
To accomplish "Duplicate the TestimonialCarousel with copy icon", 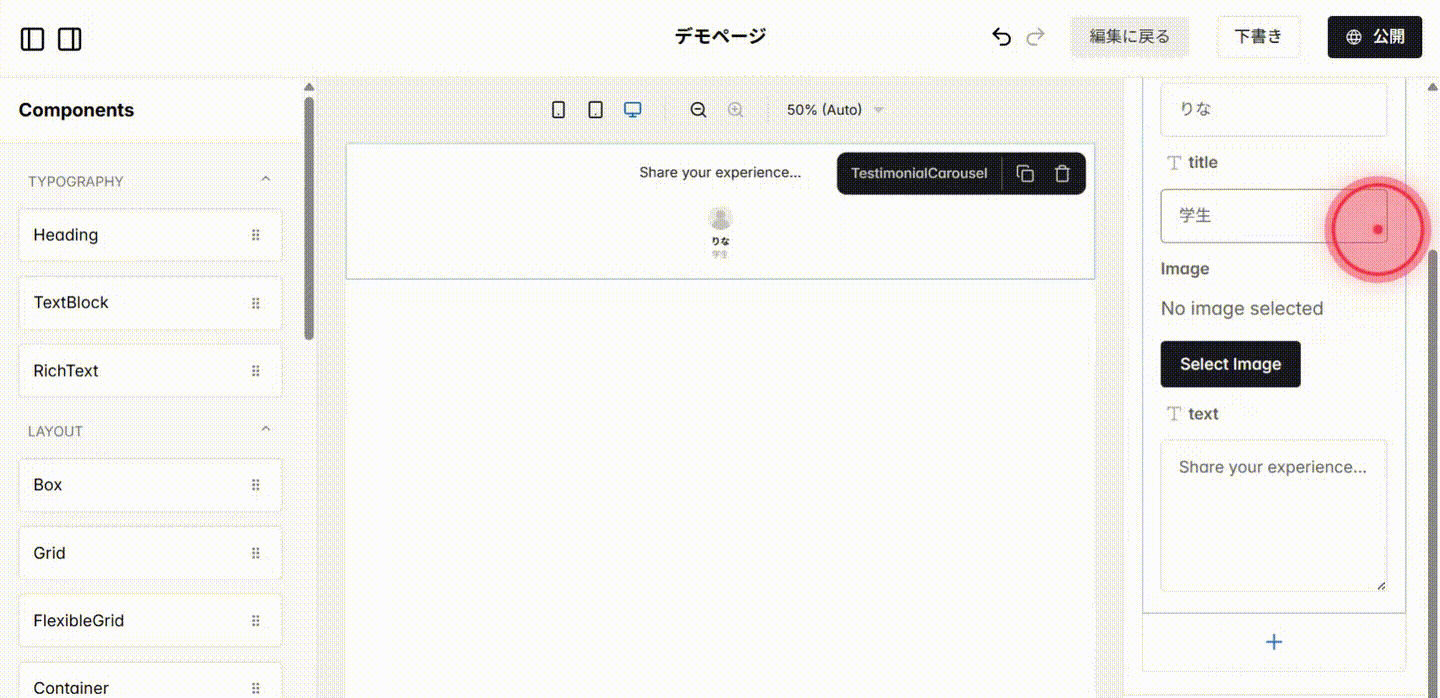I will pyautogui.click(x=1025, y=173).
